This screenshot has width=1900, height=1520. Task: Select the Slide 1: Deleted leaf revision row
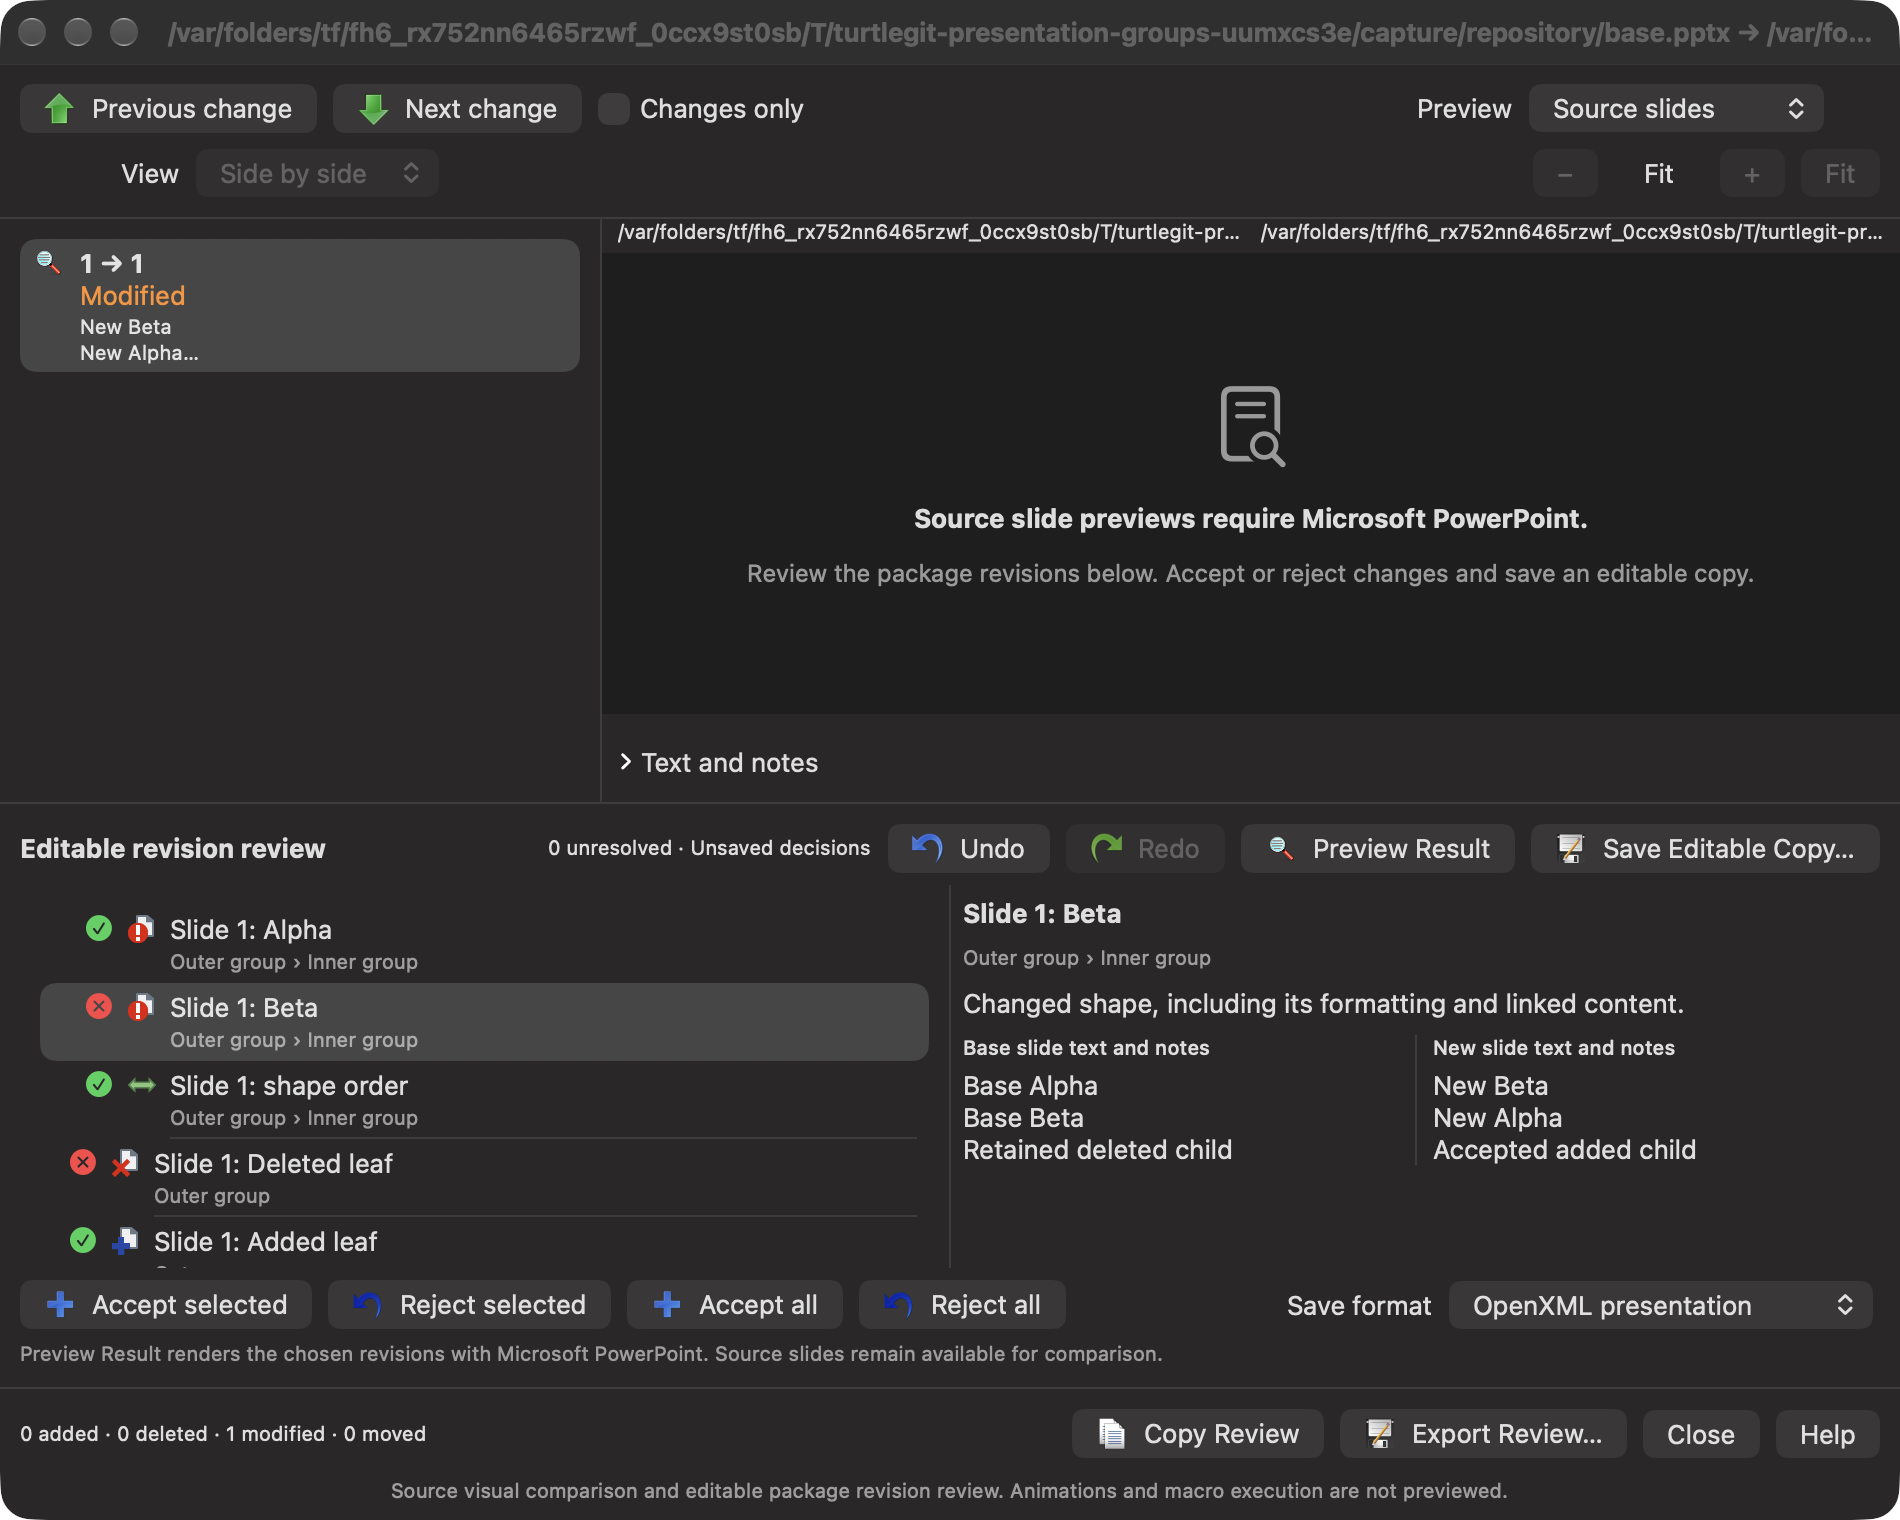coord(484,1178)
